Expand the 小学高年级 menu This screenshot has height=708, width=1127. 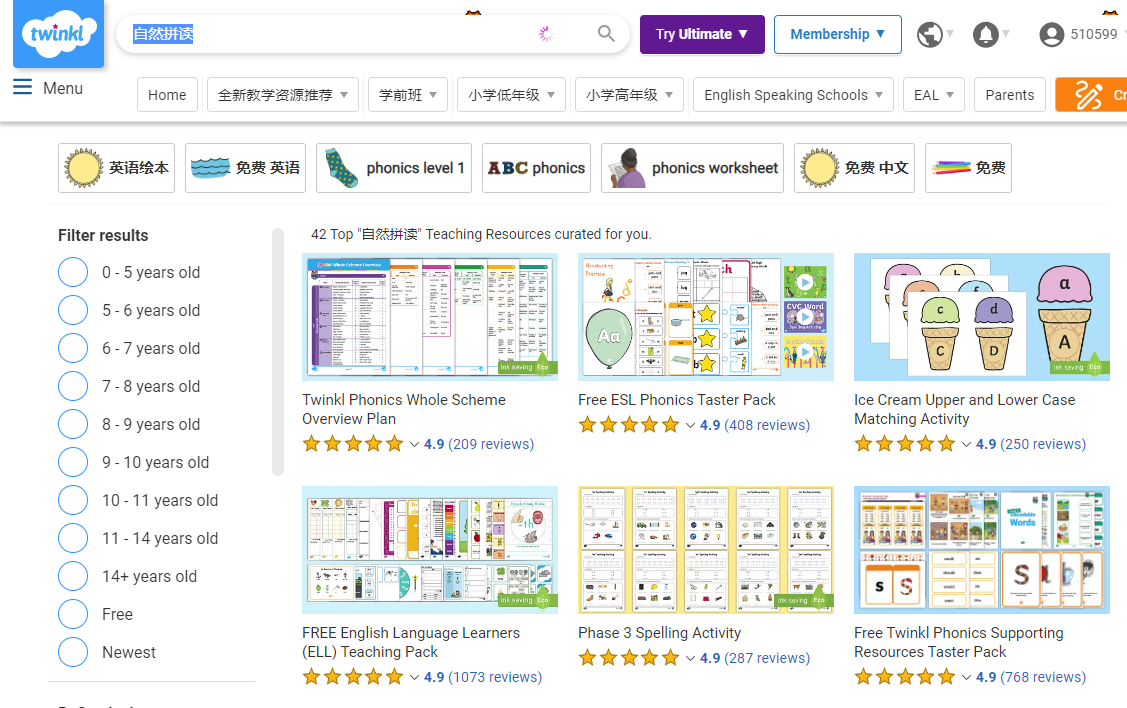tap(629, 95)
